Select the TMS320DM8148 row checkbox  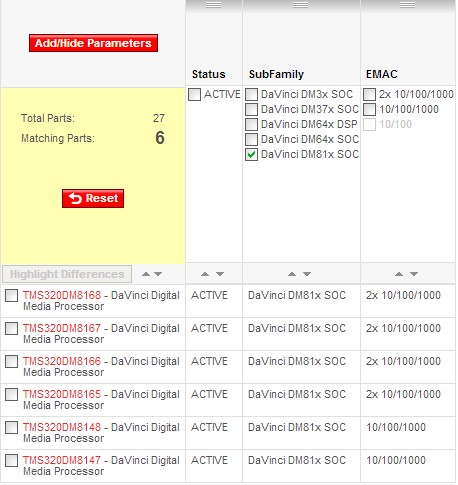[x=11, y=427]
